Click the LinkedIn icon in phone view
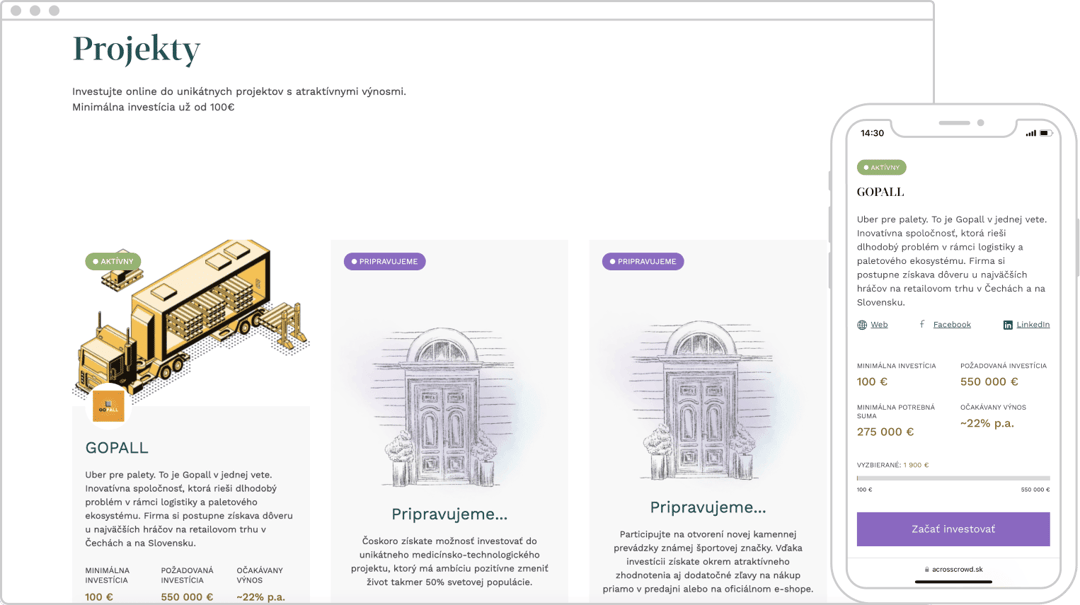Screen dimensions: 1080x605 [x=1008, y=325]
